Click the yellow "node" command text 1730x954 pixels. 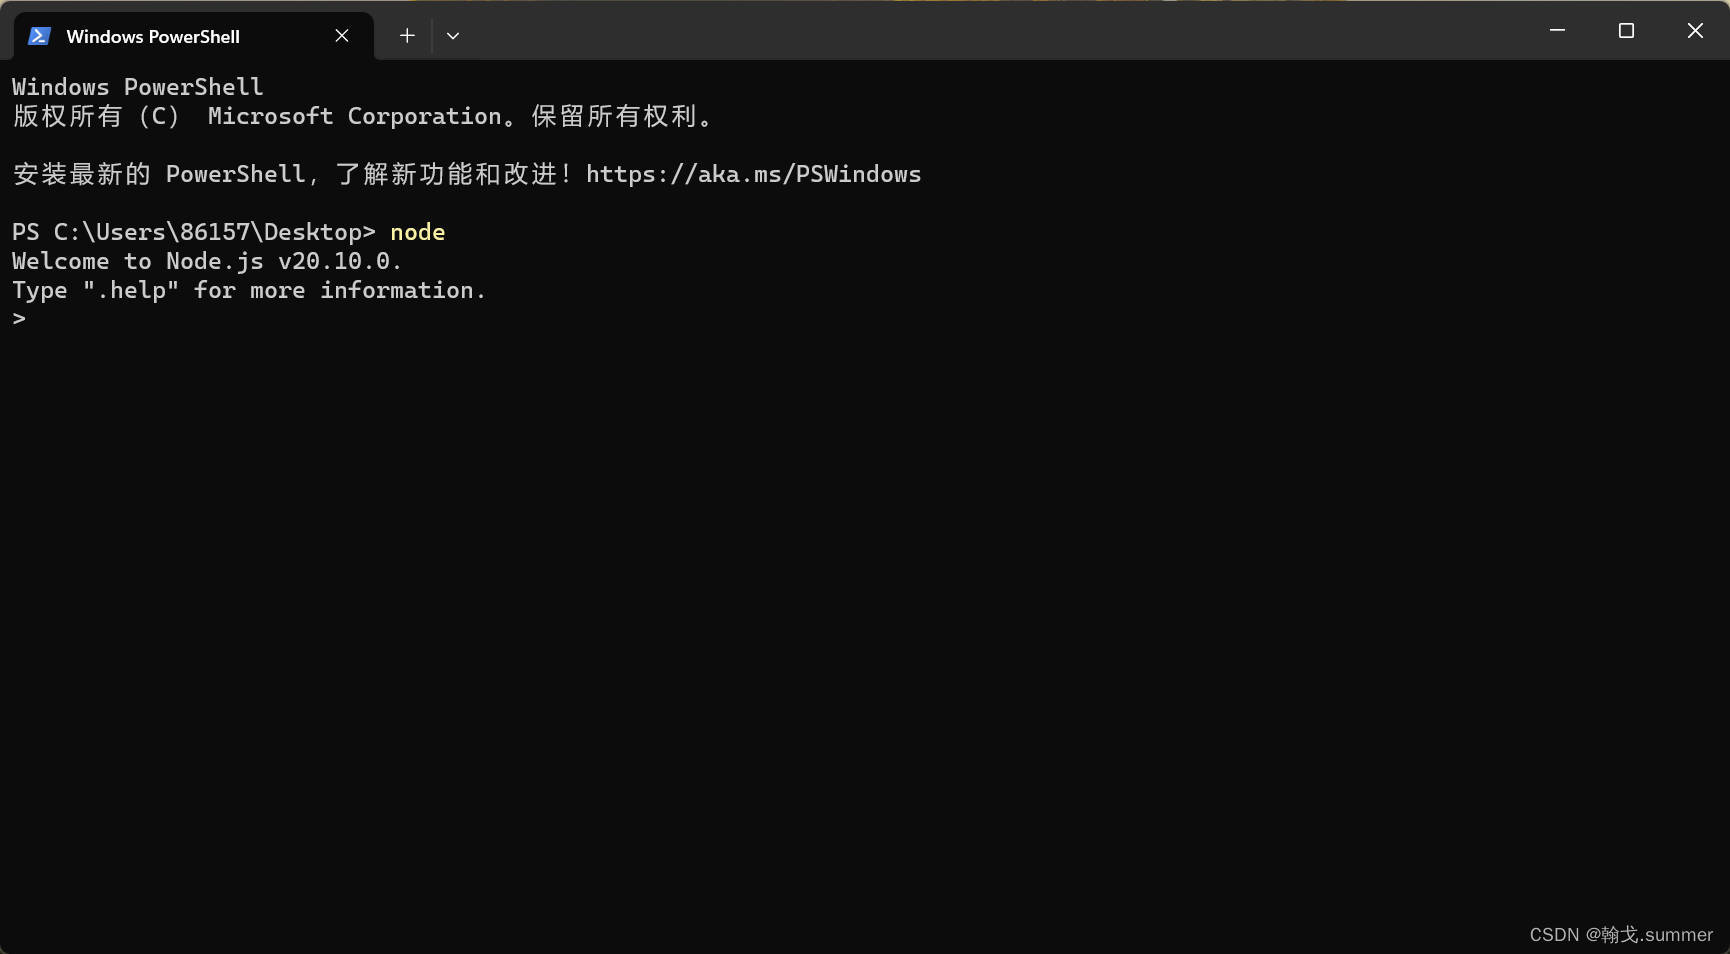tap(417, 232)
